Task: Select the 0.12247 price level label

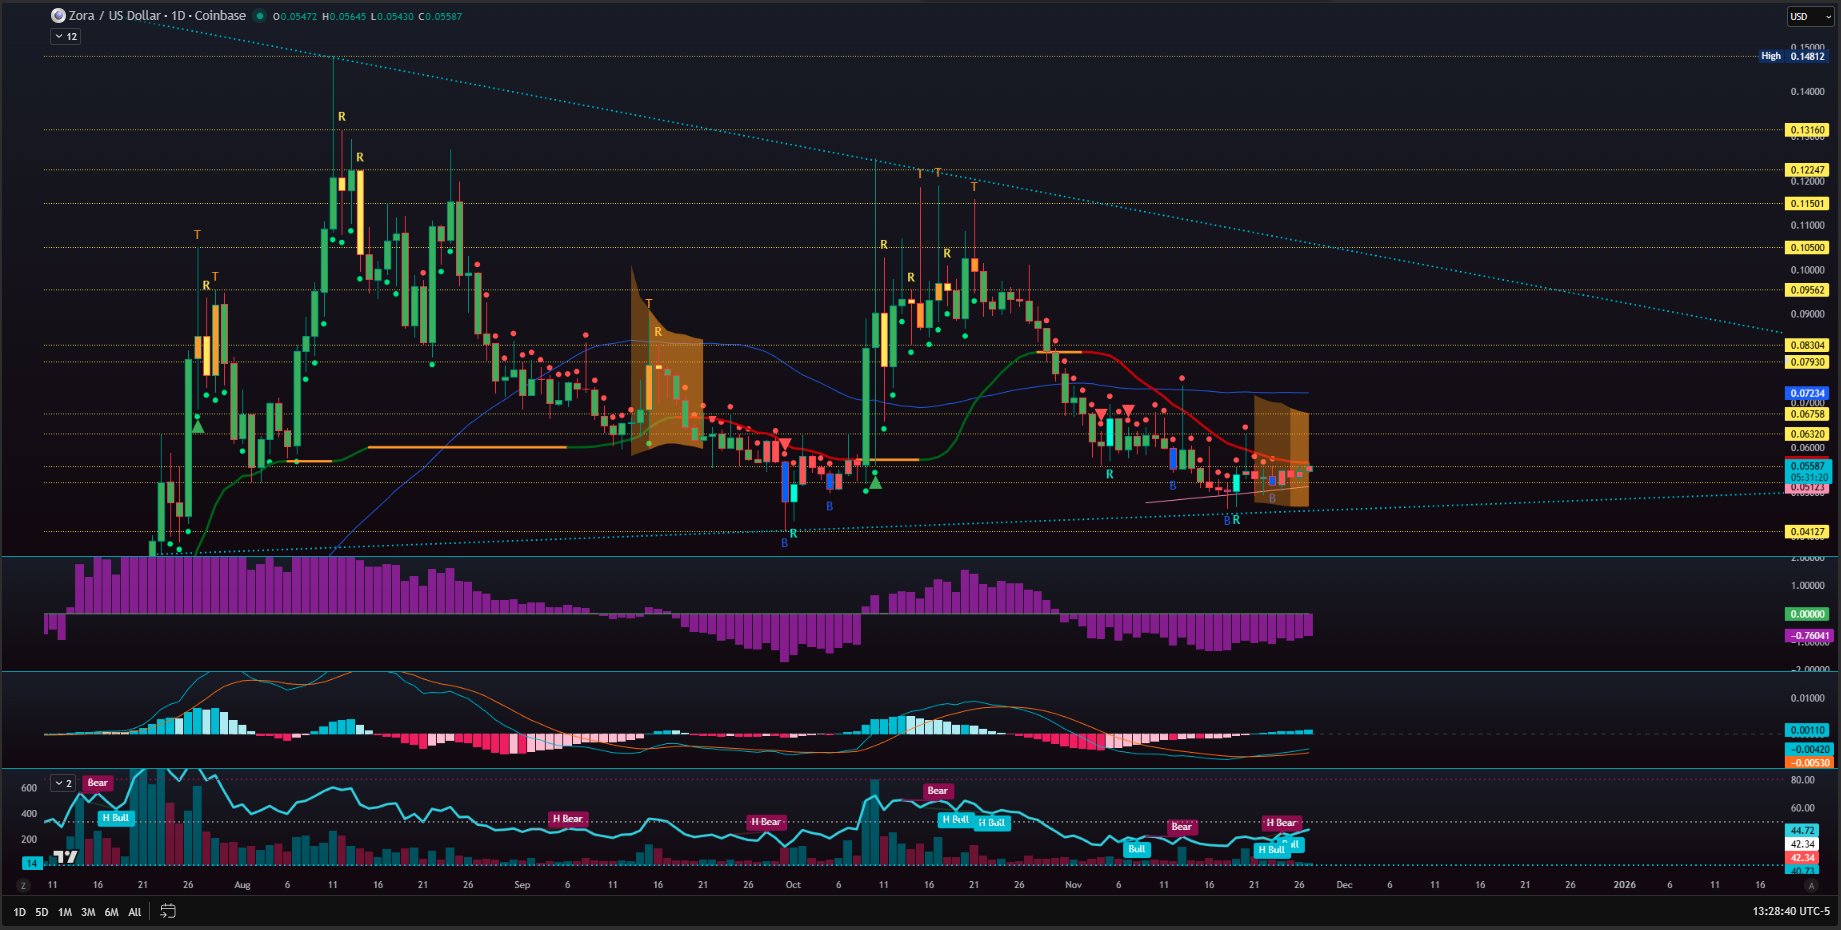Action: pos(1807,170)
